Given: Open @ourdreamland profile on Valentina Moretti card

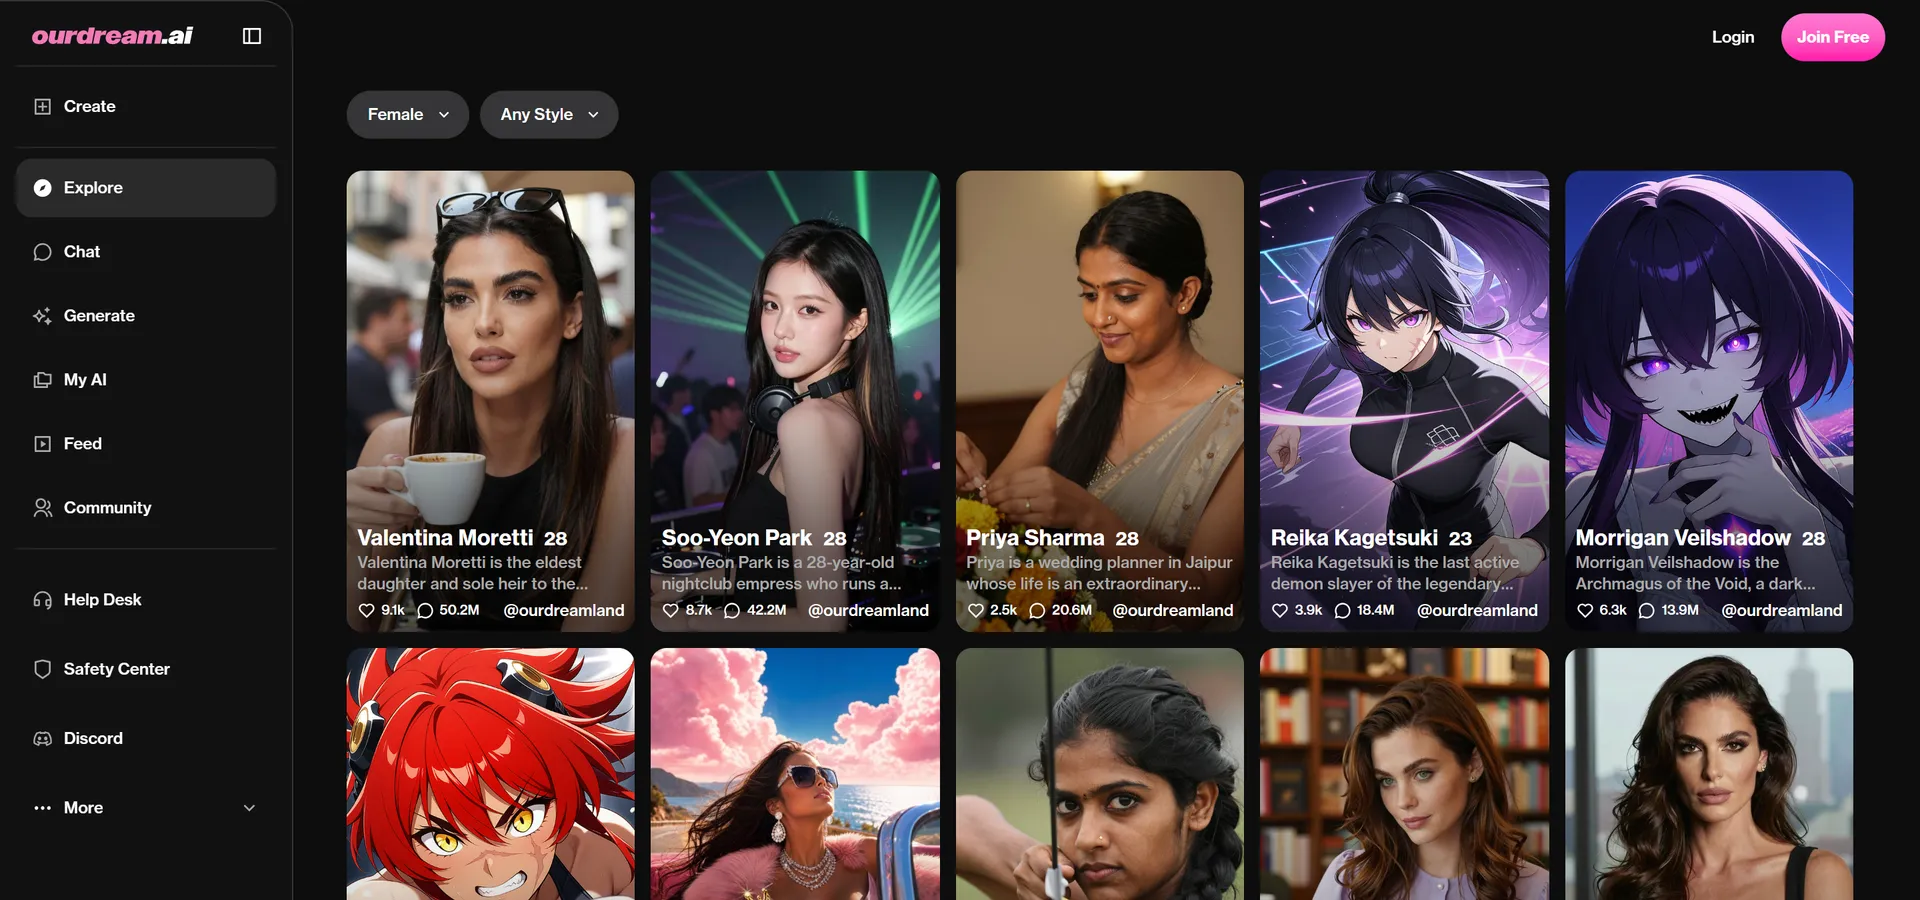Looking at the screenshot, I should 564,610.
